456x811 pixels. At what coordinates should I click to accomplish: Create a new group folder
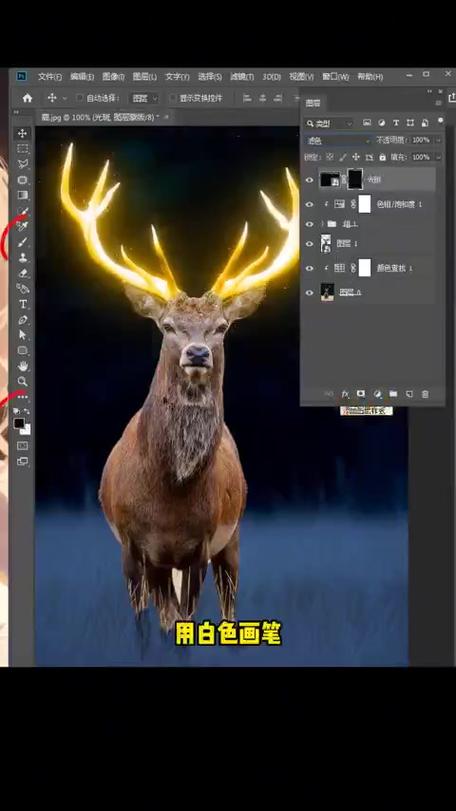tap(393, 394)
